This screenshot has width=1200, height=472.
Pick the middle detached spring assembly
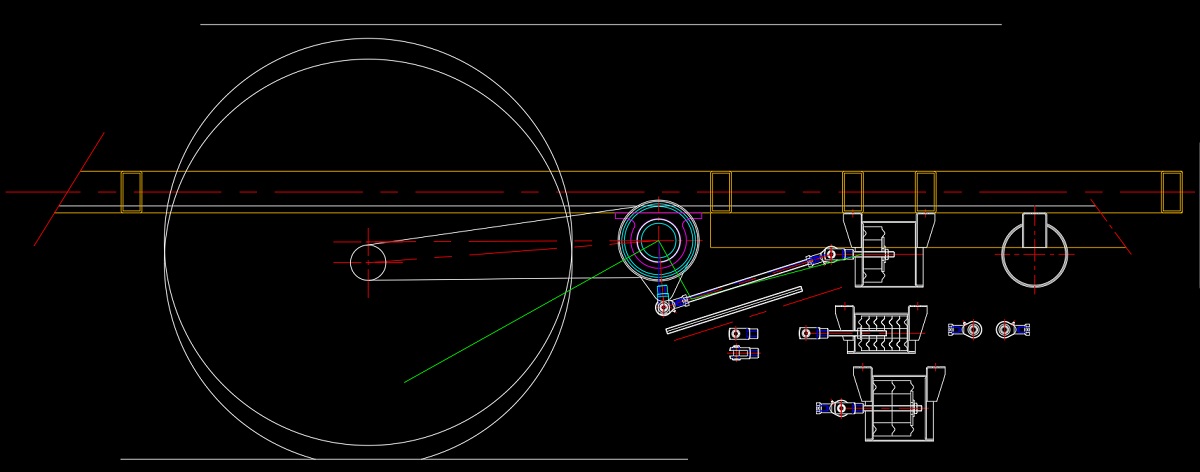click(880, 332)
